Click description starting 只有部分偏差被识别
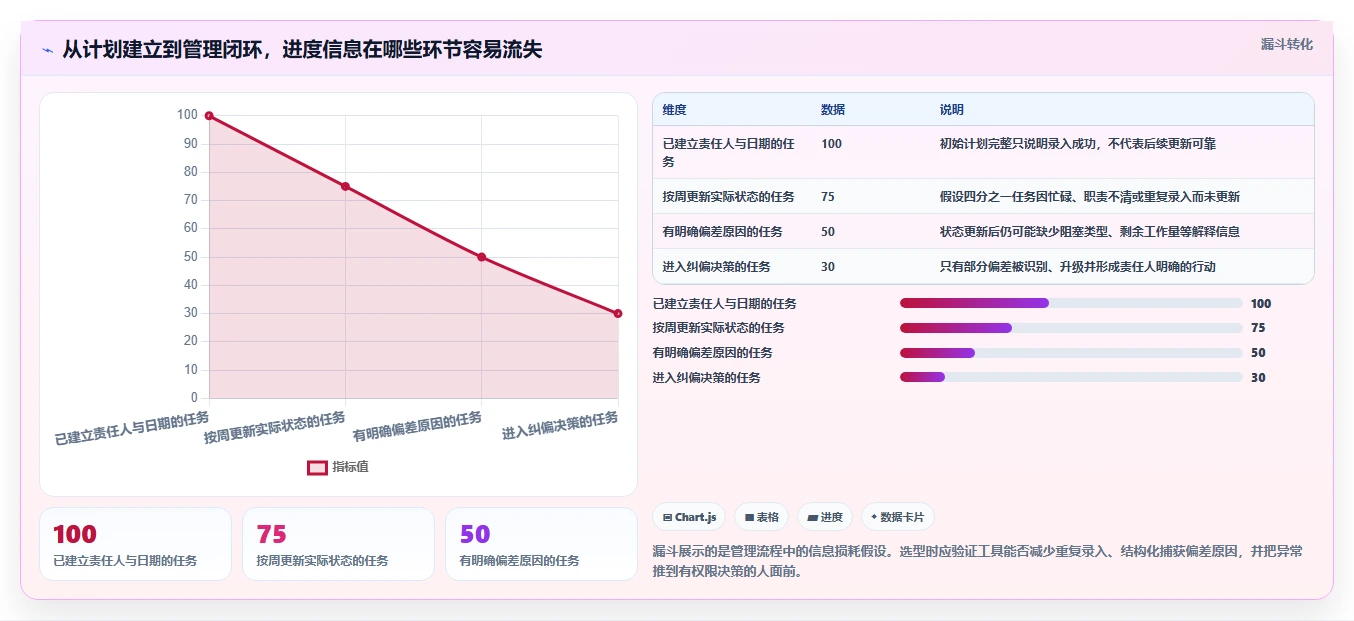1354x621 pixels. pyautogui.click(x=1077, y=266)
